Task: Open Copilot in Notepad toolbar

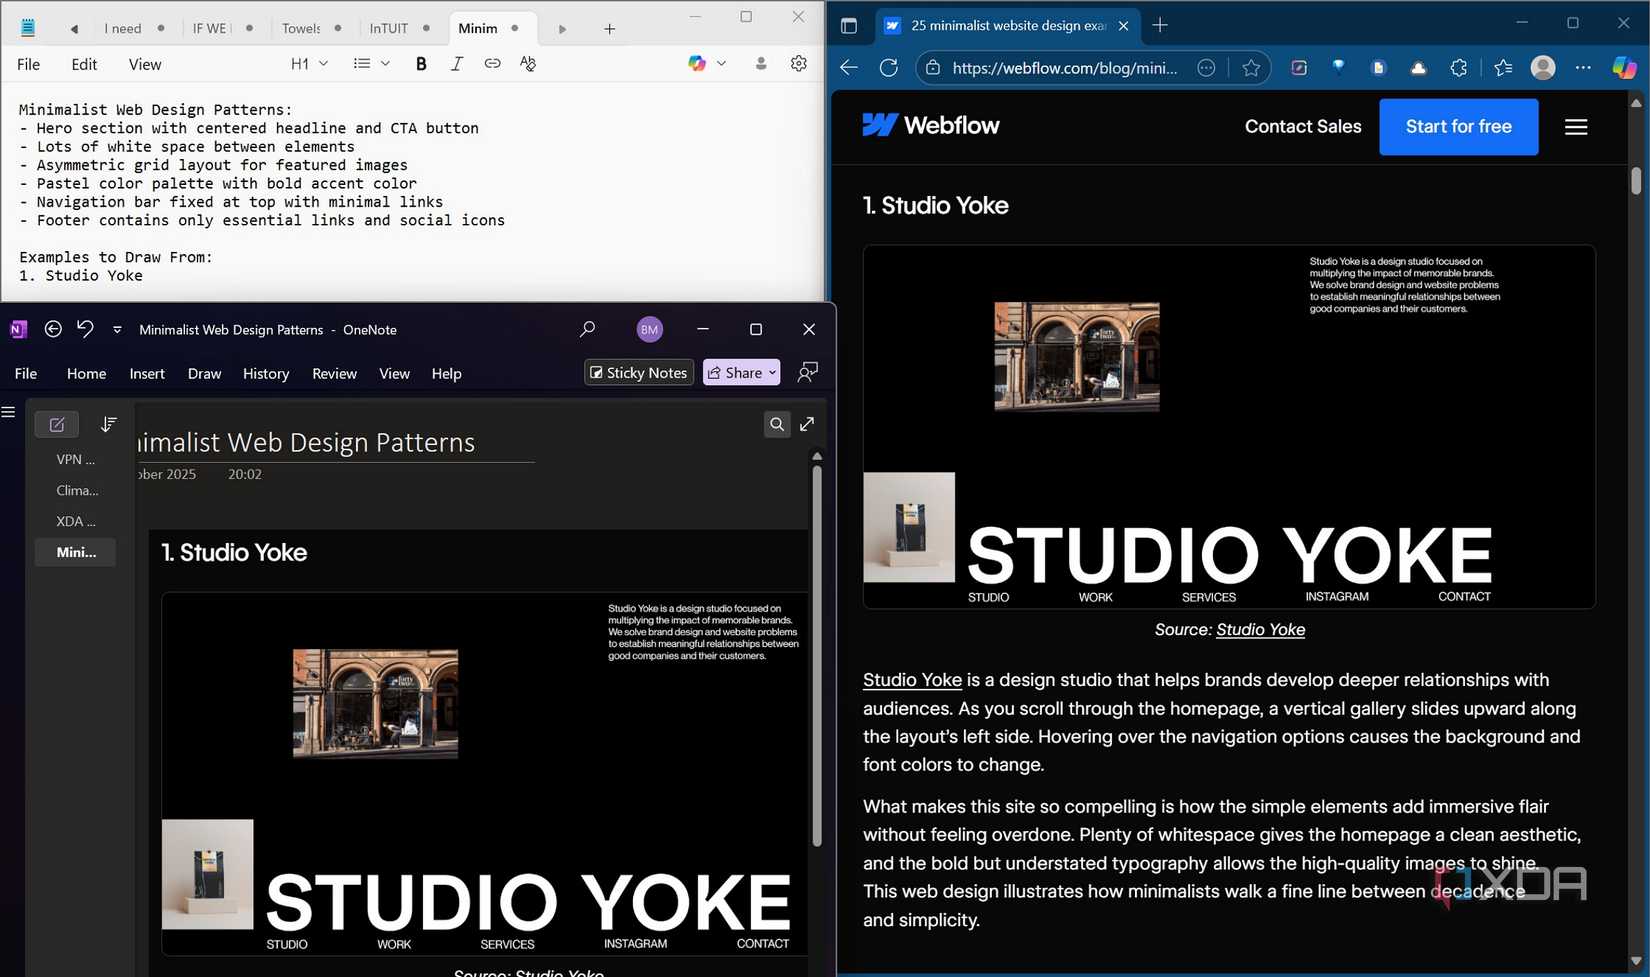Action: (x=697, y=64)
